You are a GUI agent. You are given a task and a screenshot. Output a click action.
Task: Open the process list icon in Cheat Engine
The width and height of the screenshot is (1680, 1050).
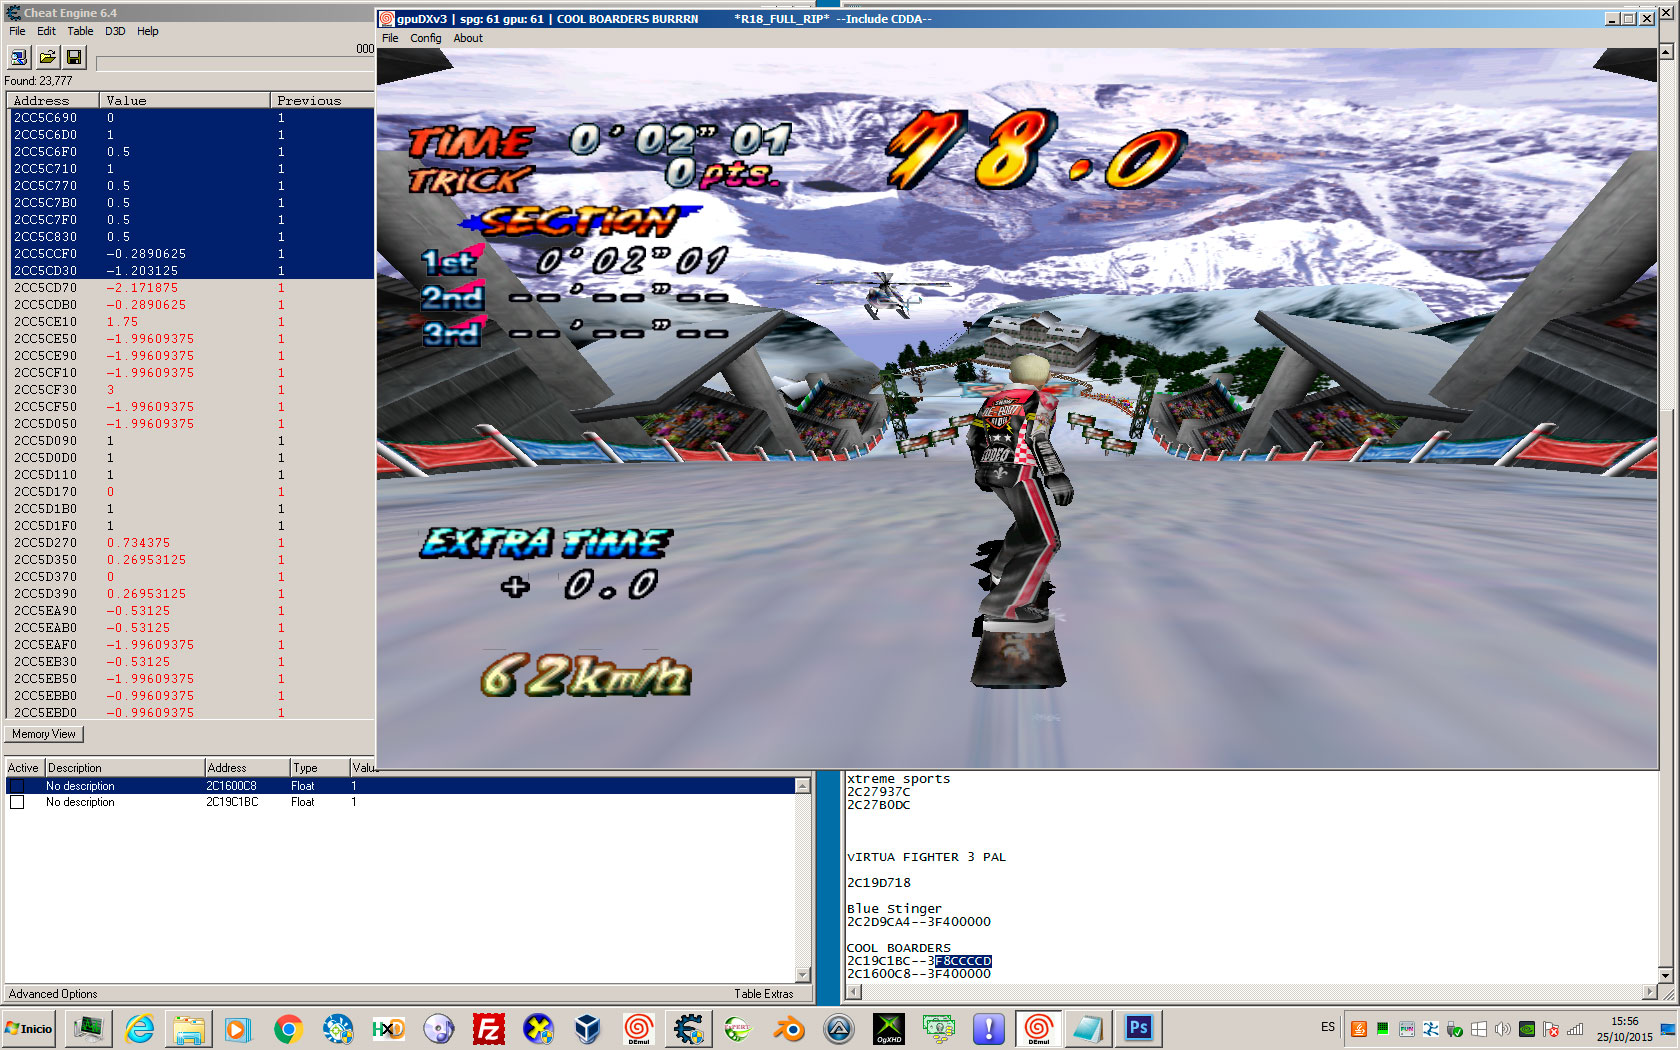[x=19, y=57]
